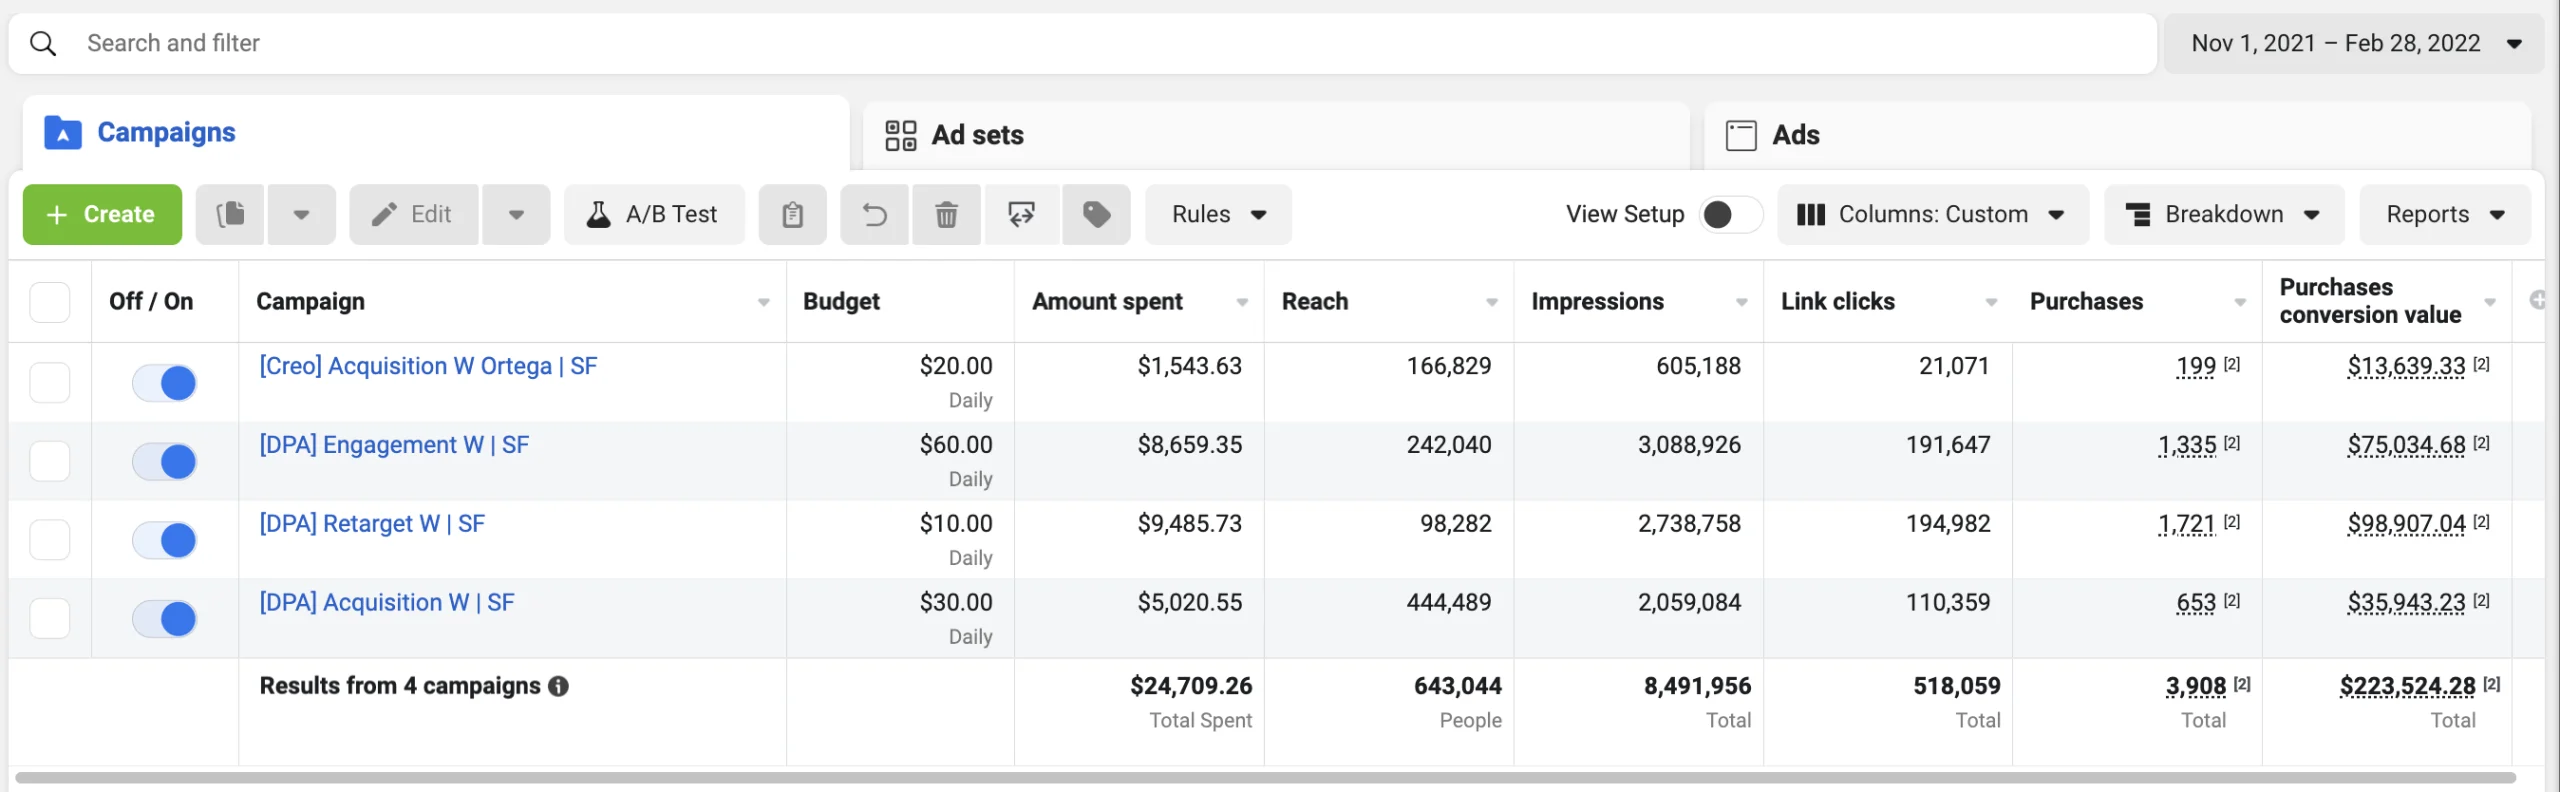Check the box for [DPA] Retarget W campaign
This screenshot has width=2560, height=792.
[x=50, y=540]
